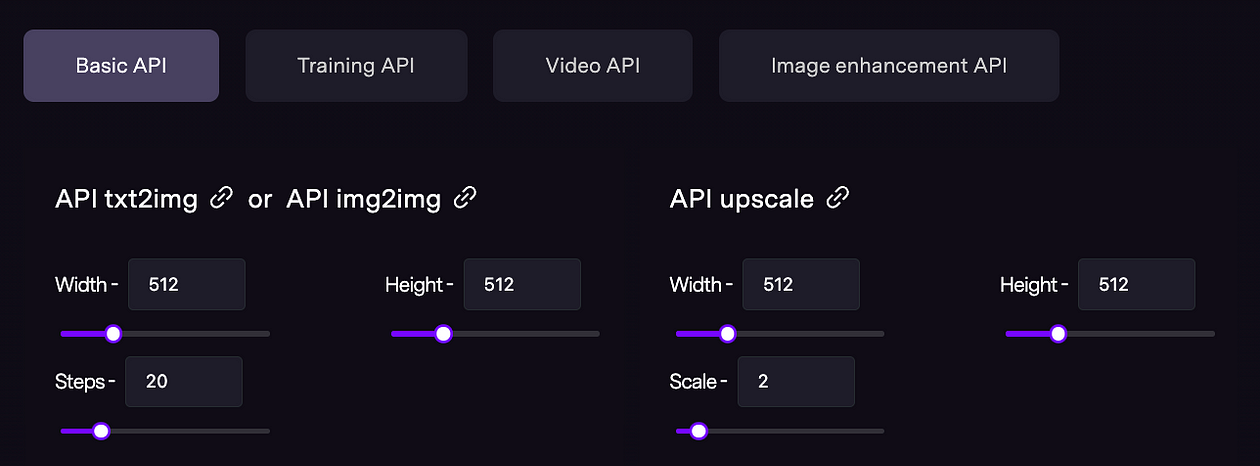Click the Steps input field showing 20
The height and width of the screenshot is (466, 1260).
pyautogui.click(x=184, y=381)
